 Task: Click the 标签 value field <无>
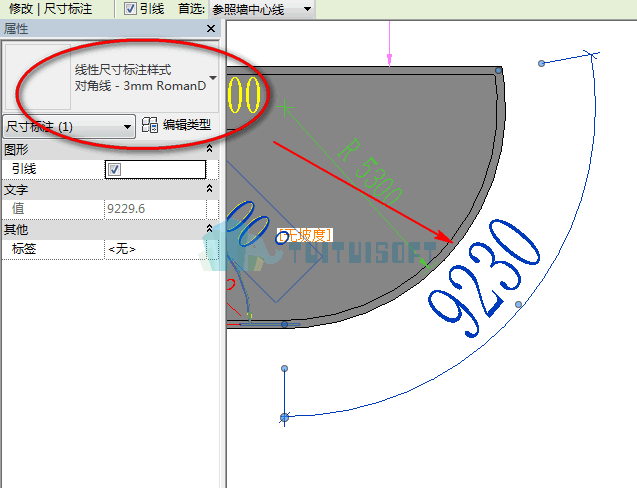point(156,249)
